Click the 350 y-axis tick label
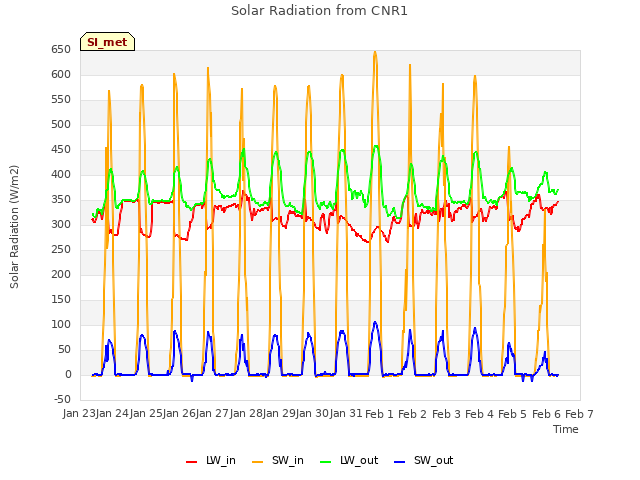Screen dimensions: 640x480 click(61, 200)
